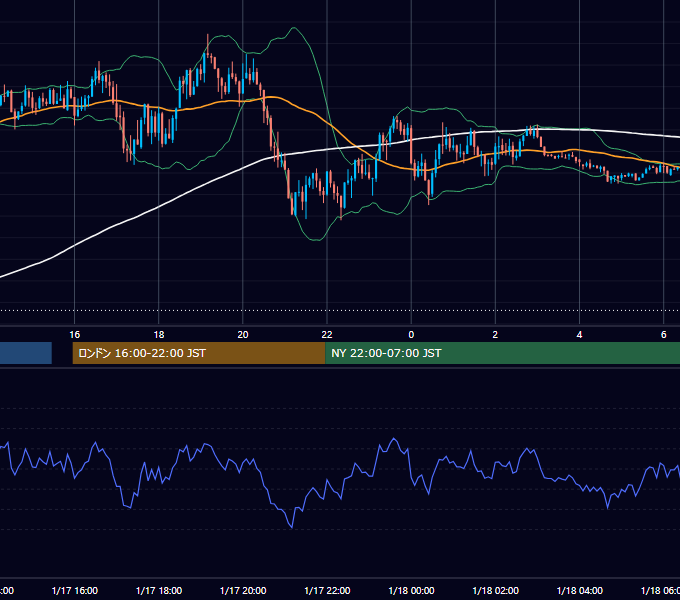This screenshot has height=600, width=680.
Task: Select the 1/18 04:00 time label
Action: pyautogui.click(x=579, y=590)
